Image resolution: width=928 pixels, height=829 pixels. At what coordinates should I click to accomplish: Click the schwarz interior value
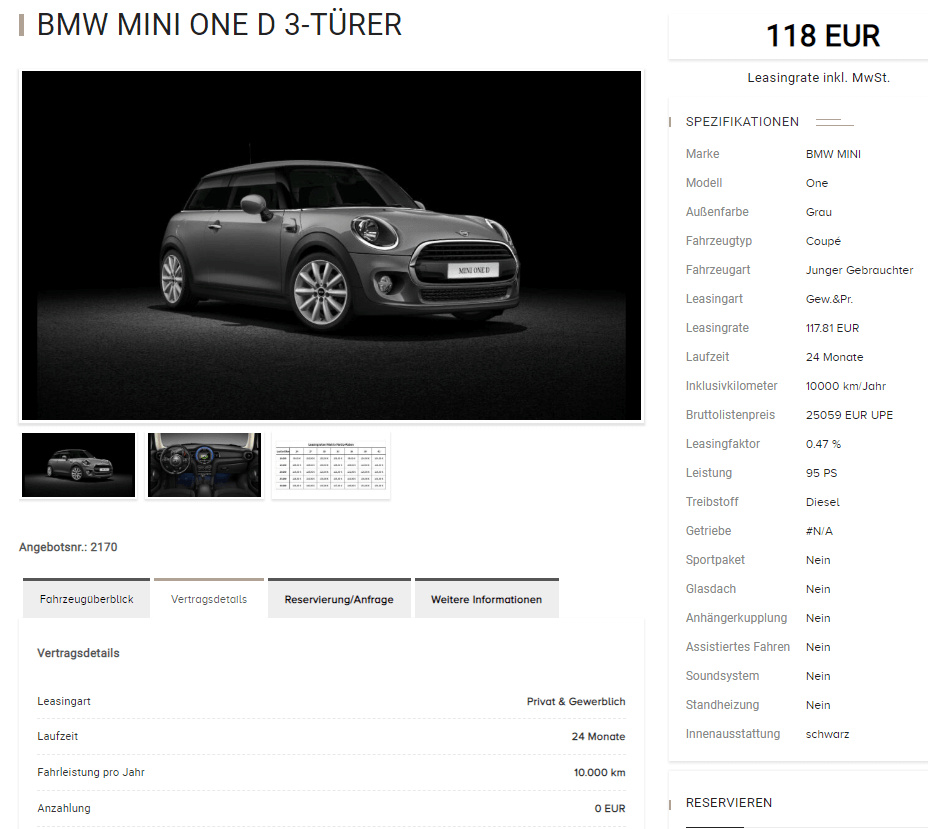(x=827, y=734)
